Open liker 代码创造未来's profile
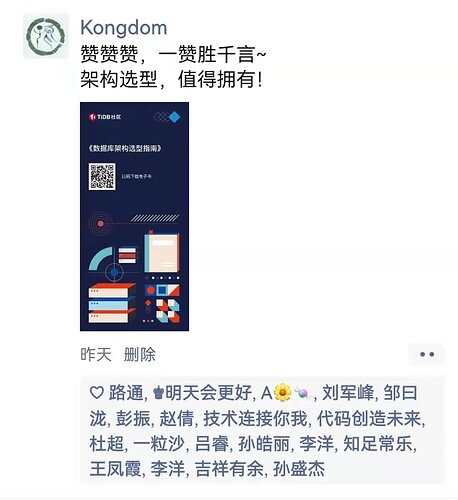Image resolution: width=458 pixels, height=500 pixels. pyautogui.click(x=369, y=418)
